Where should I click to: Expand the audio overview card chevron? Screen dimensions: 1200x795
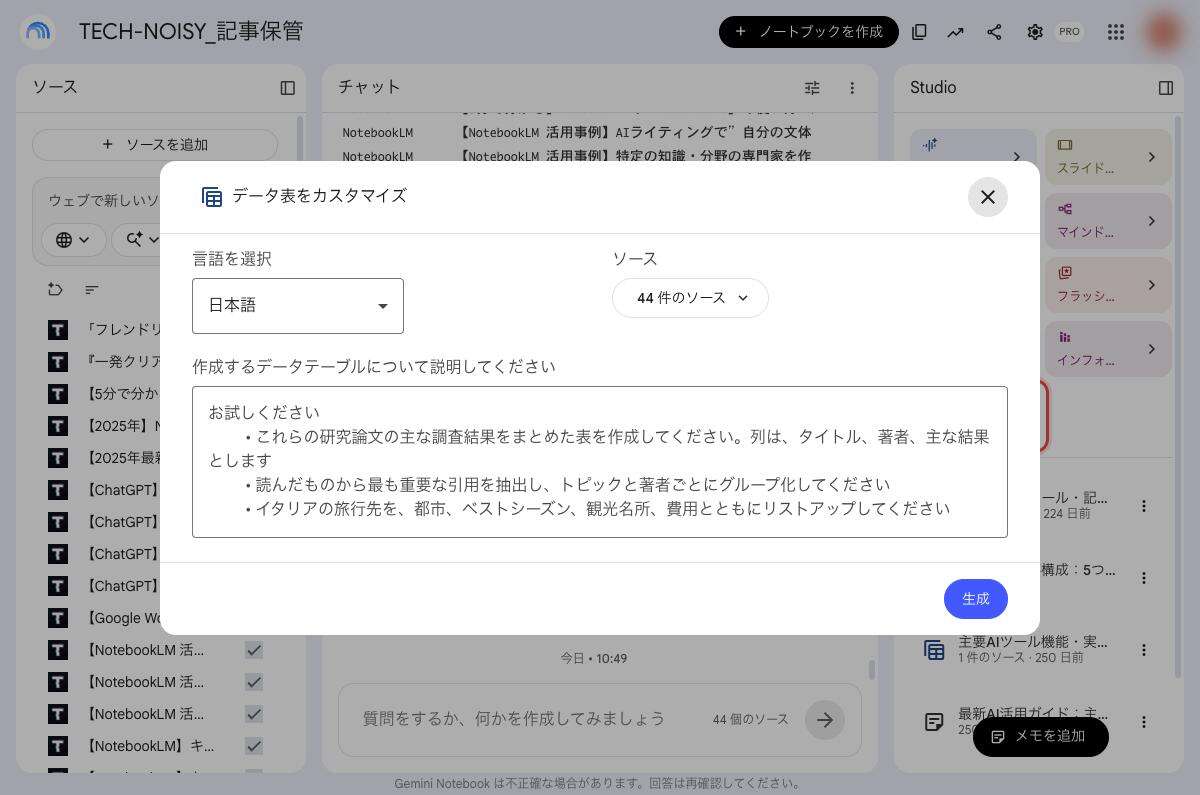1016,157
